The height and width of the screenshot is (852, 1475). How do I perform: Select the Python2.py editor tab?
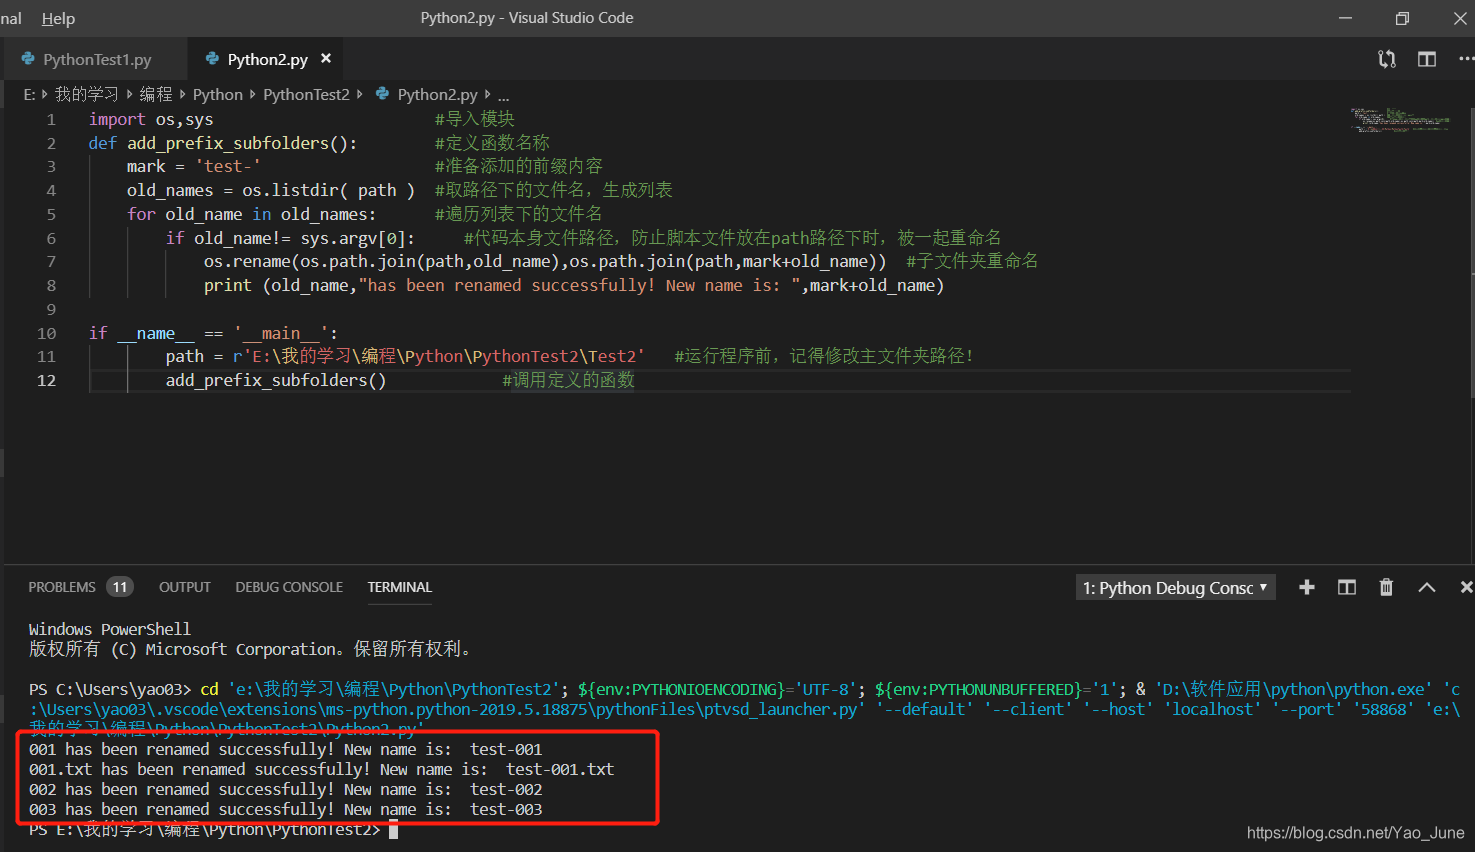pyautogui.click(x=266, y=59)
